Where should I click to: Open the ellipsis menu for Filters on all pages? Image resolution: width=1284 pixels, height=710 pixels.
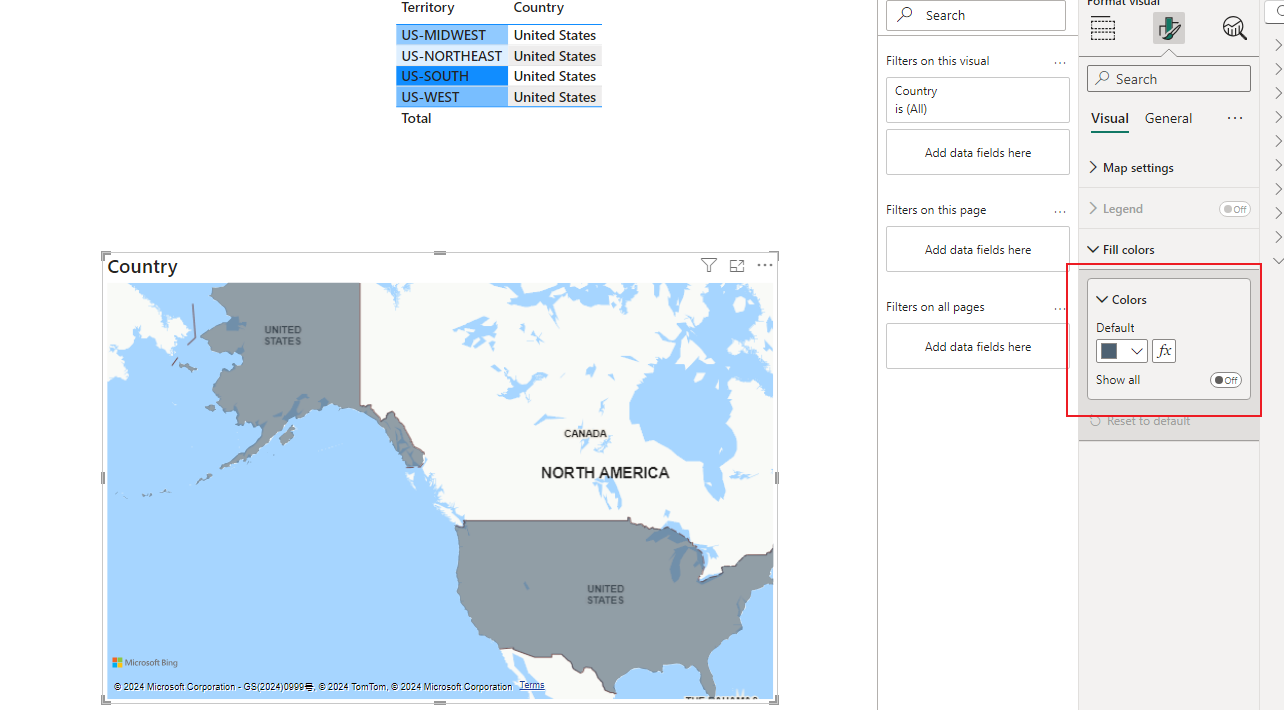(x=1060, y=308)
